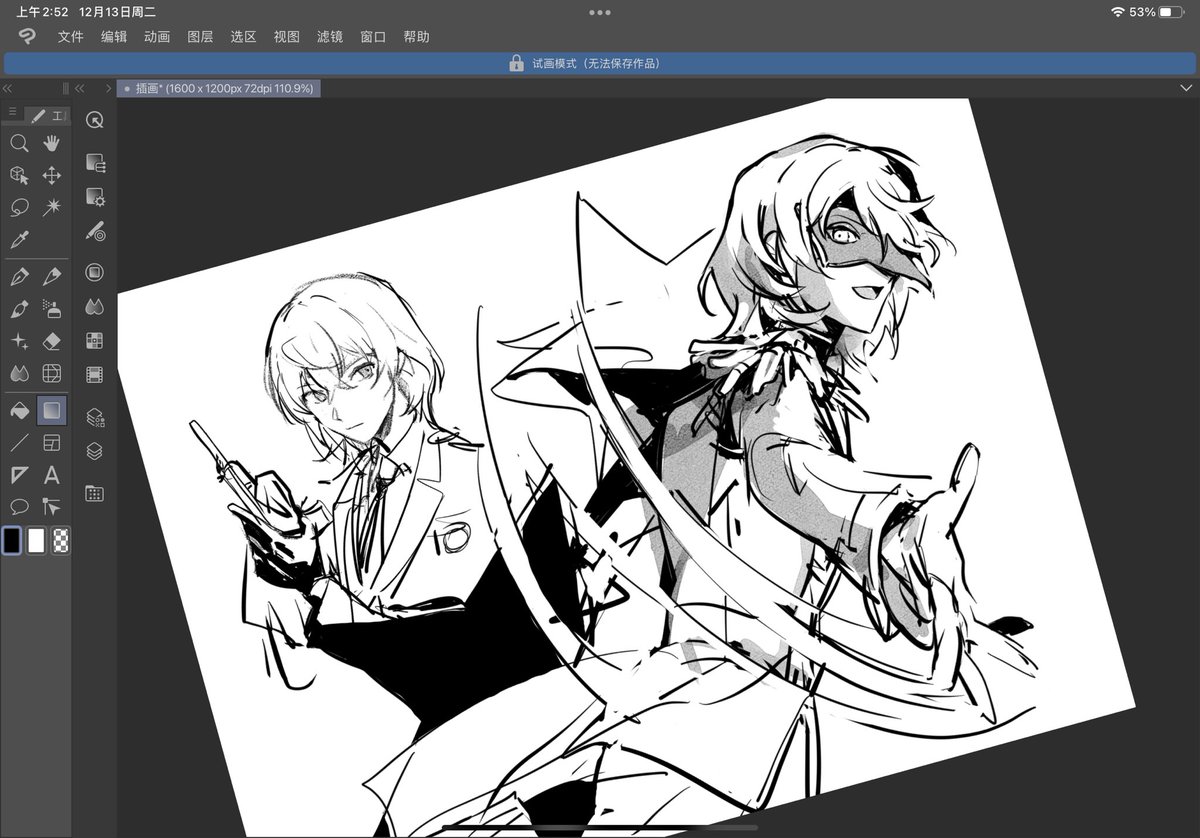Open the 编辑 menu
The width and height of the screenshot is (1200, 838).
coord(114,37)
